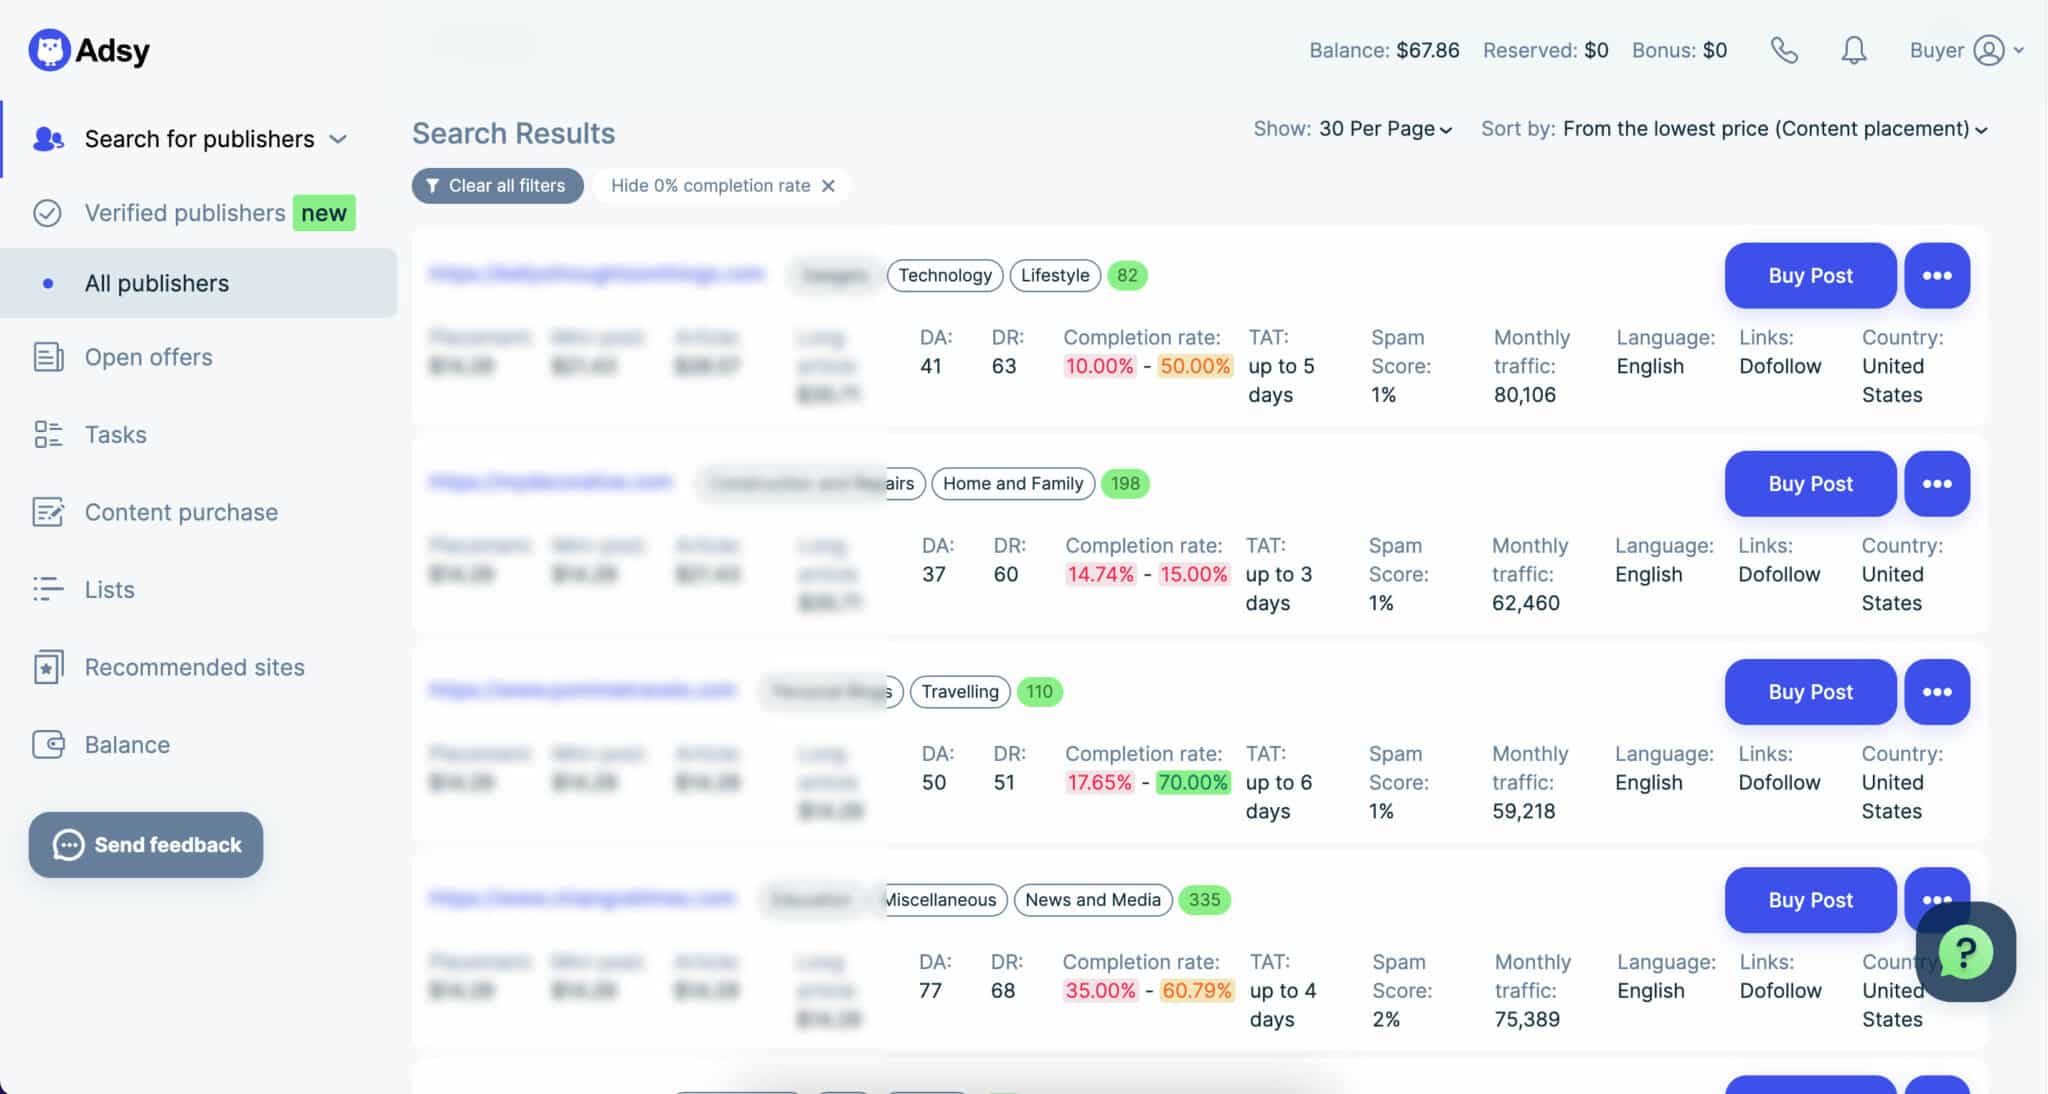Click the green 110 badge
This screenshot has height=1094, width=2048.
point(1039,691)
